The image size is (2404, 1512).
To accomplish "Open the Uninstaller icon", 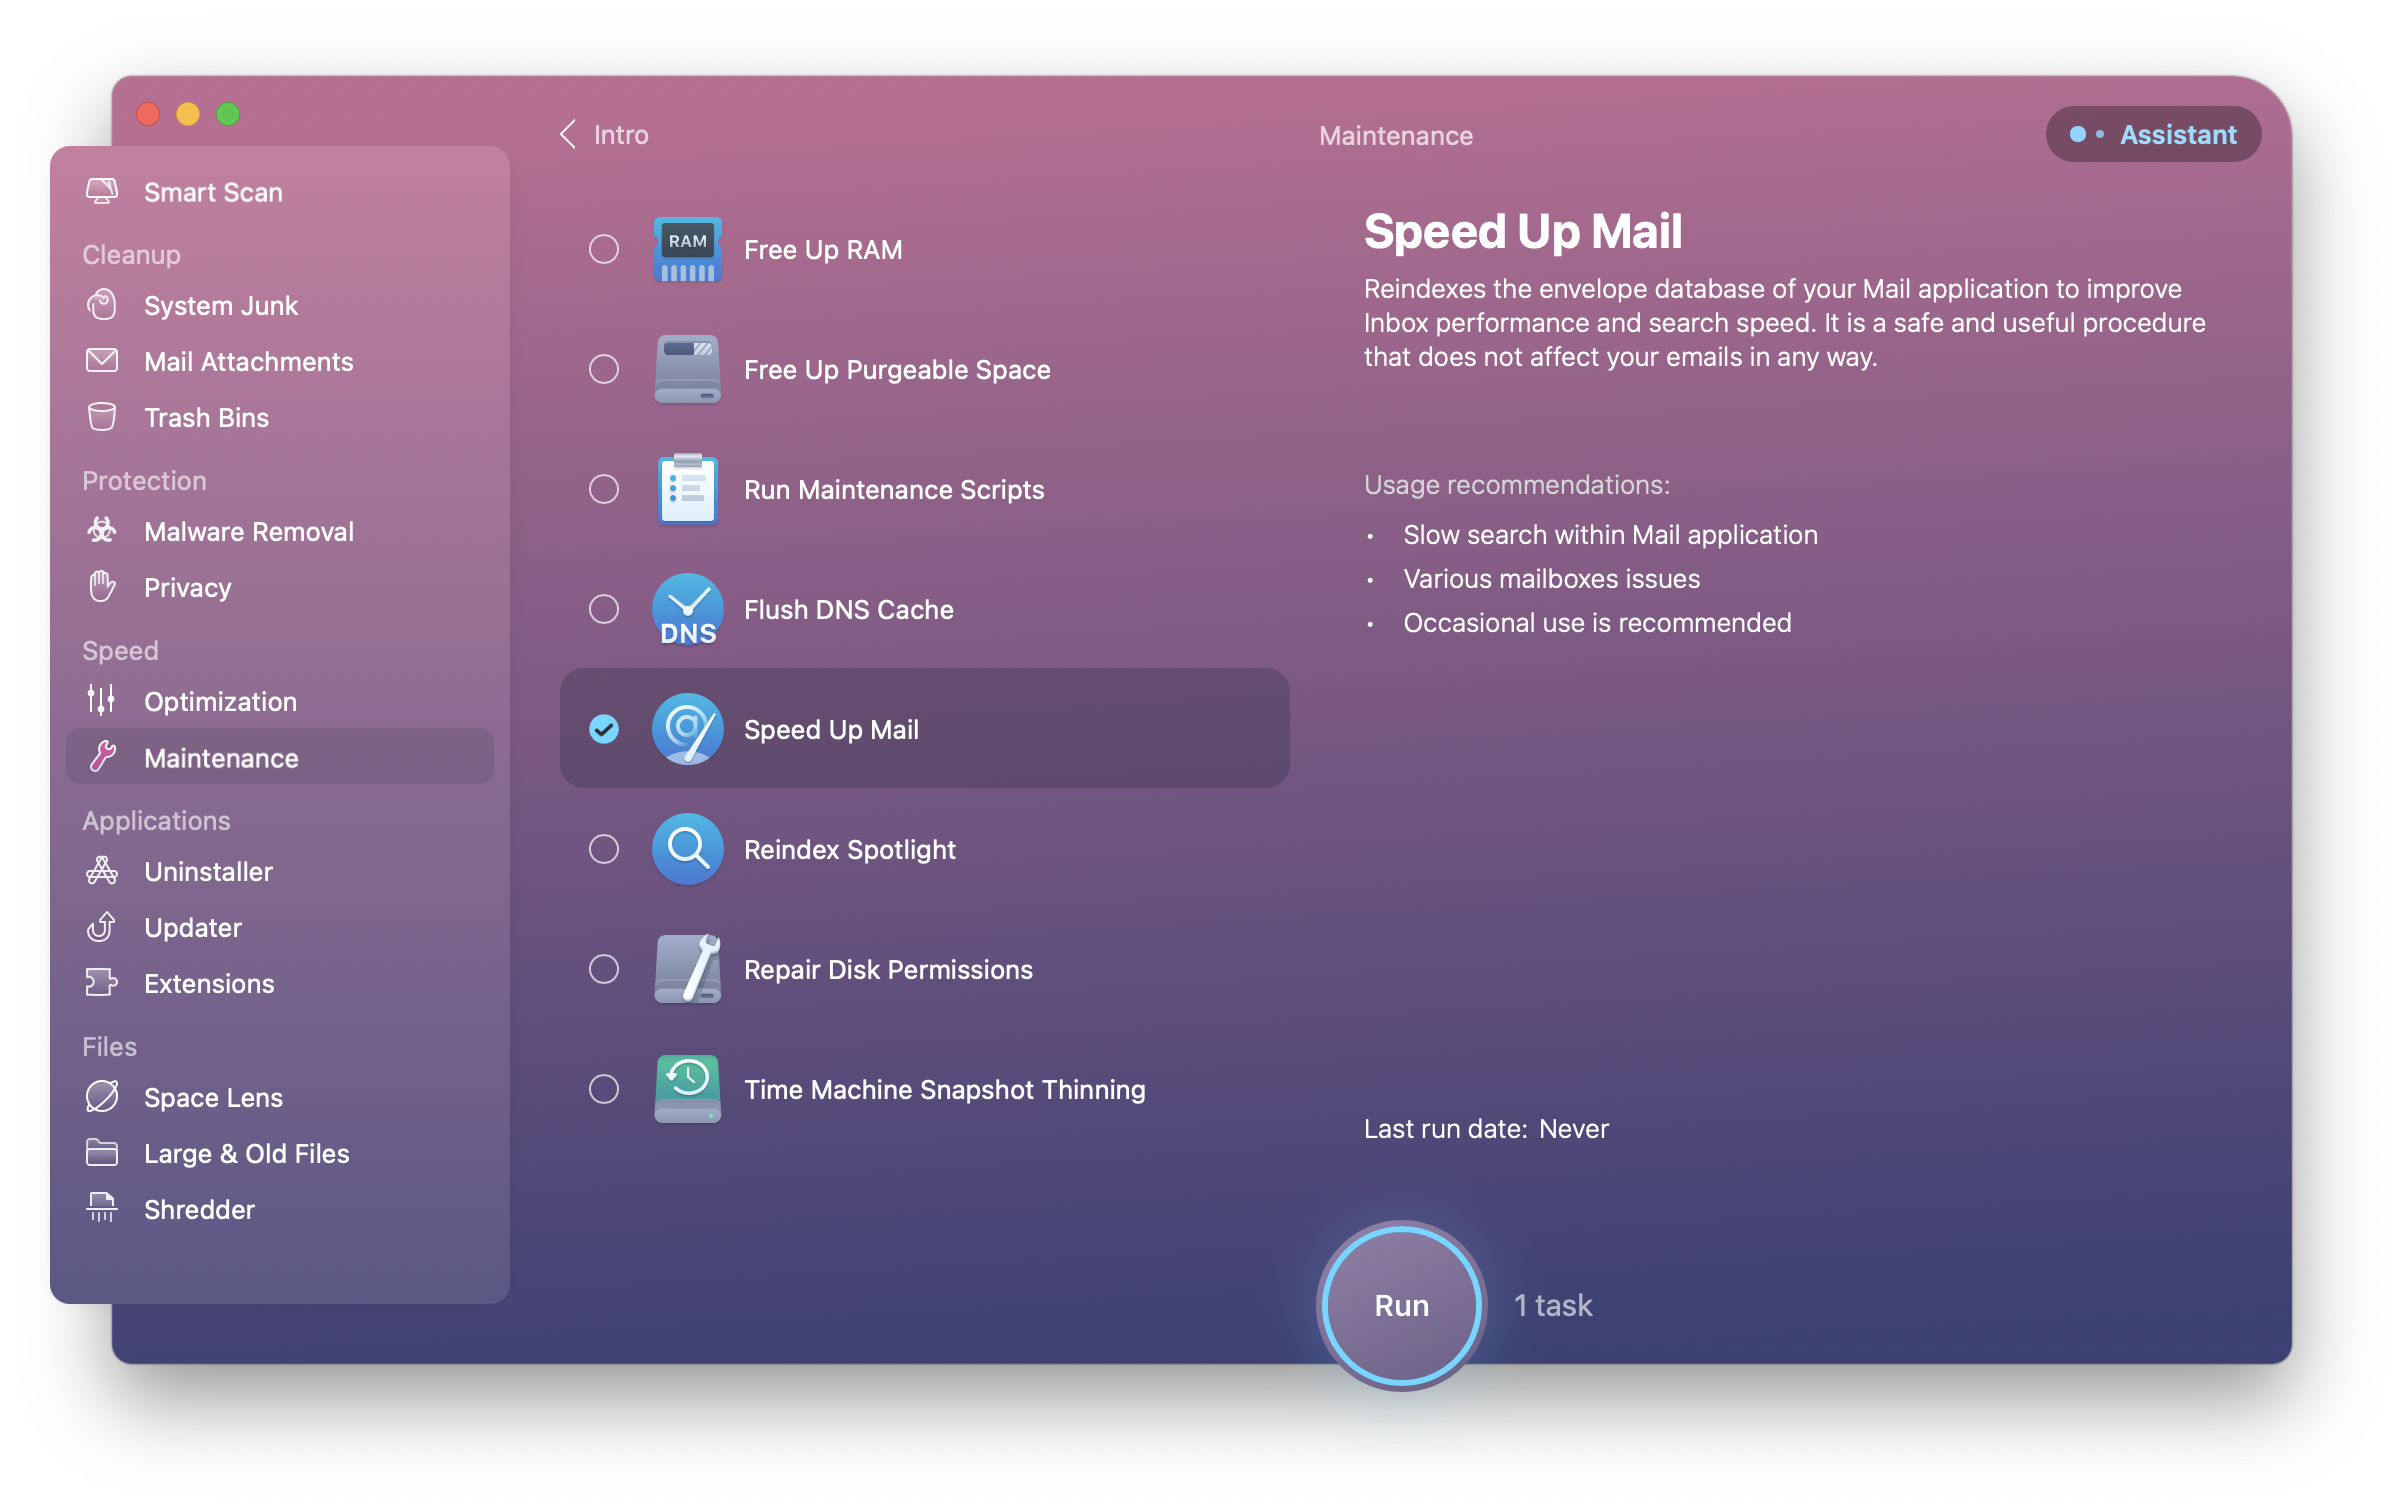I will 102,871.
